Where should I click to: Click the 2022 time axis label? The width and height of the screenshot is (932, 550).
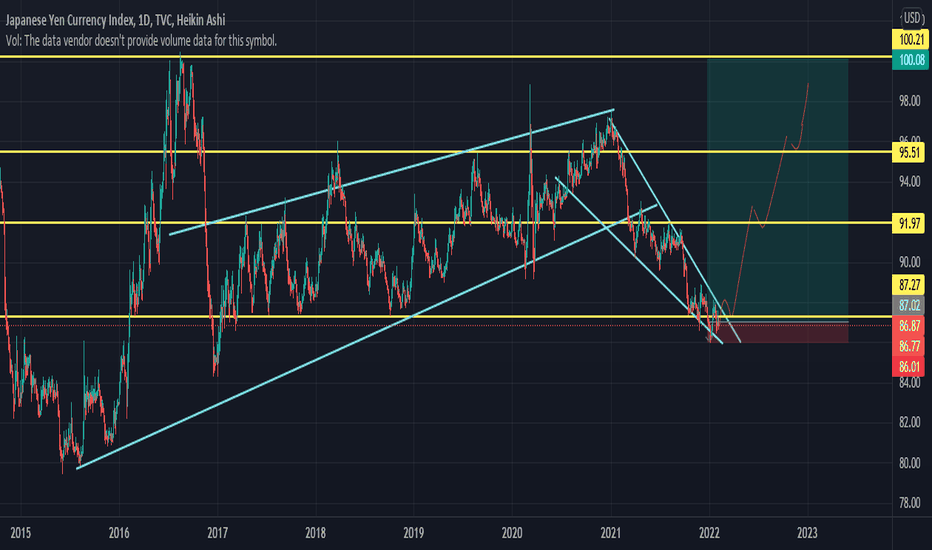click(709, 533)
